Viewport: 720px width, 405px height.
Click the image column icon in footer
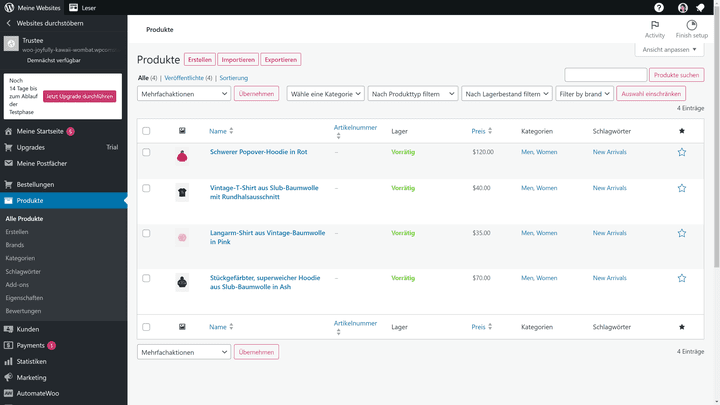pyautogui.click(x=182, y=326)
